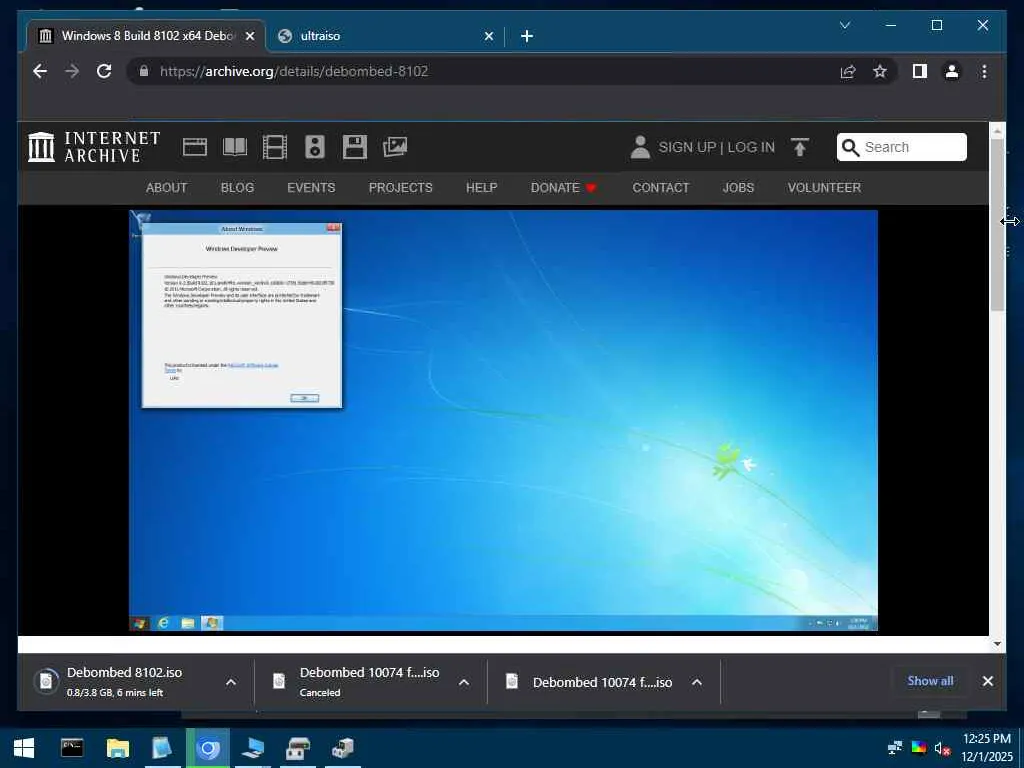This screenshot has width=1024, height=768.
Task: Click the Windows 8 desktop screenshot image
Action: click(x=503, y=421)
